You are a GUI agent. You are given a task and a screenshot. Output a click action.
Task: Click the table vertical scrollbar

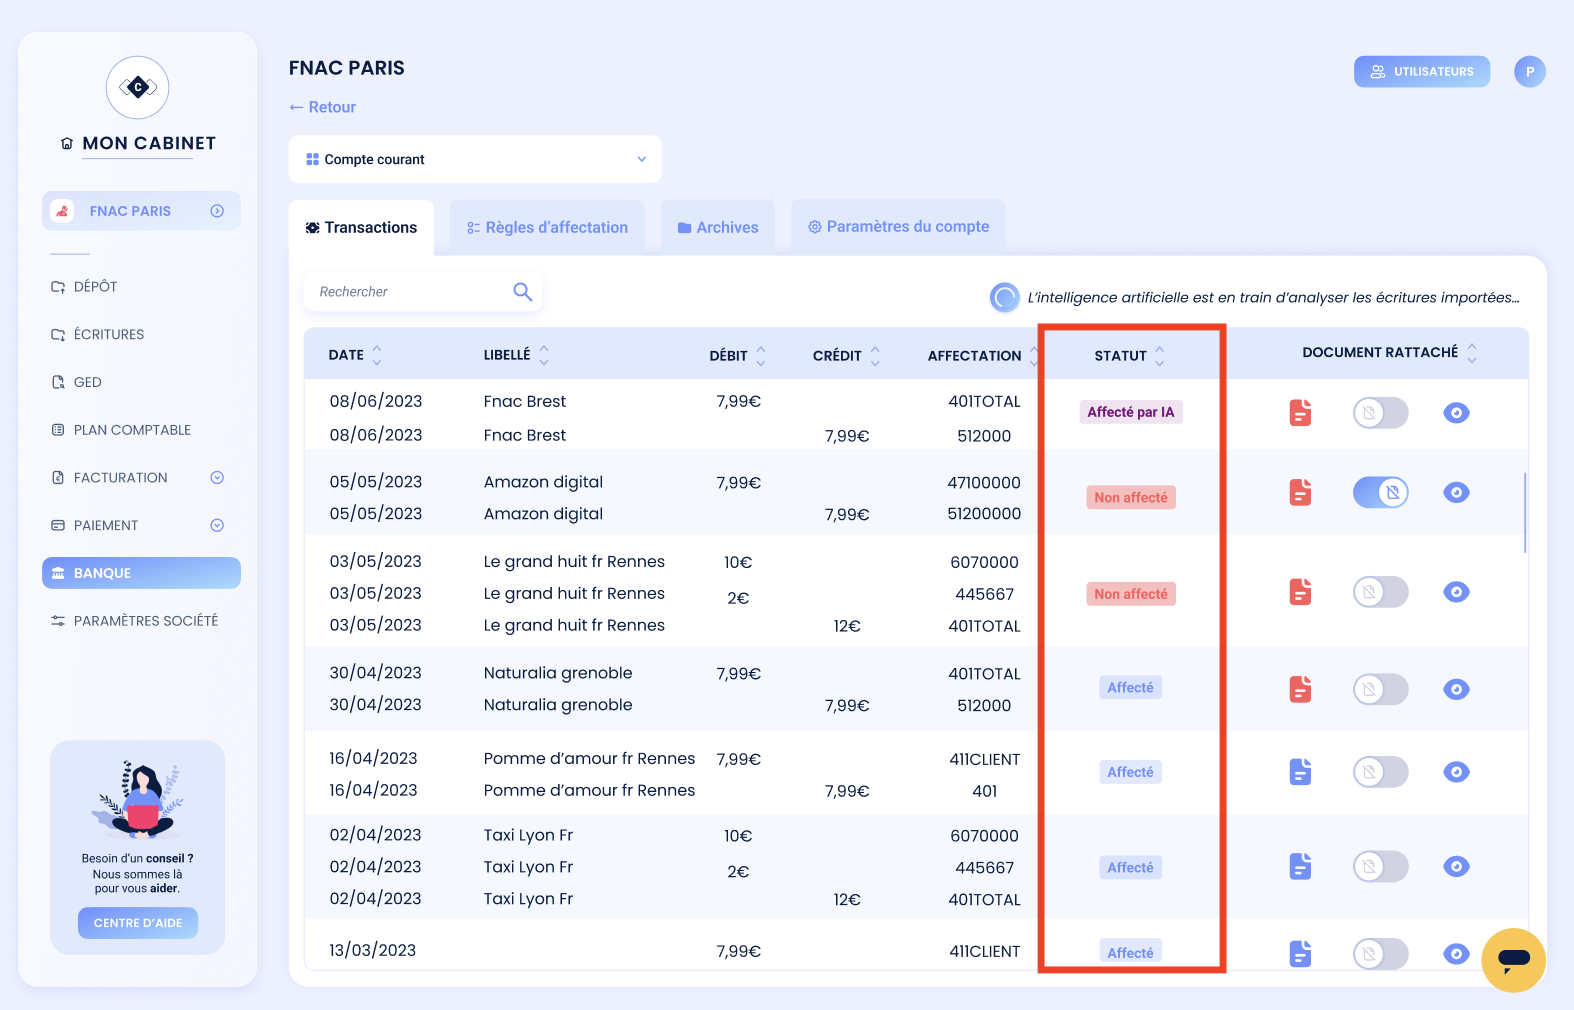[x=1525, y=512]
